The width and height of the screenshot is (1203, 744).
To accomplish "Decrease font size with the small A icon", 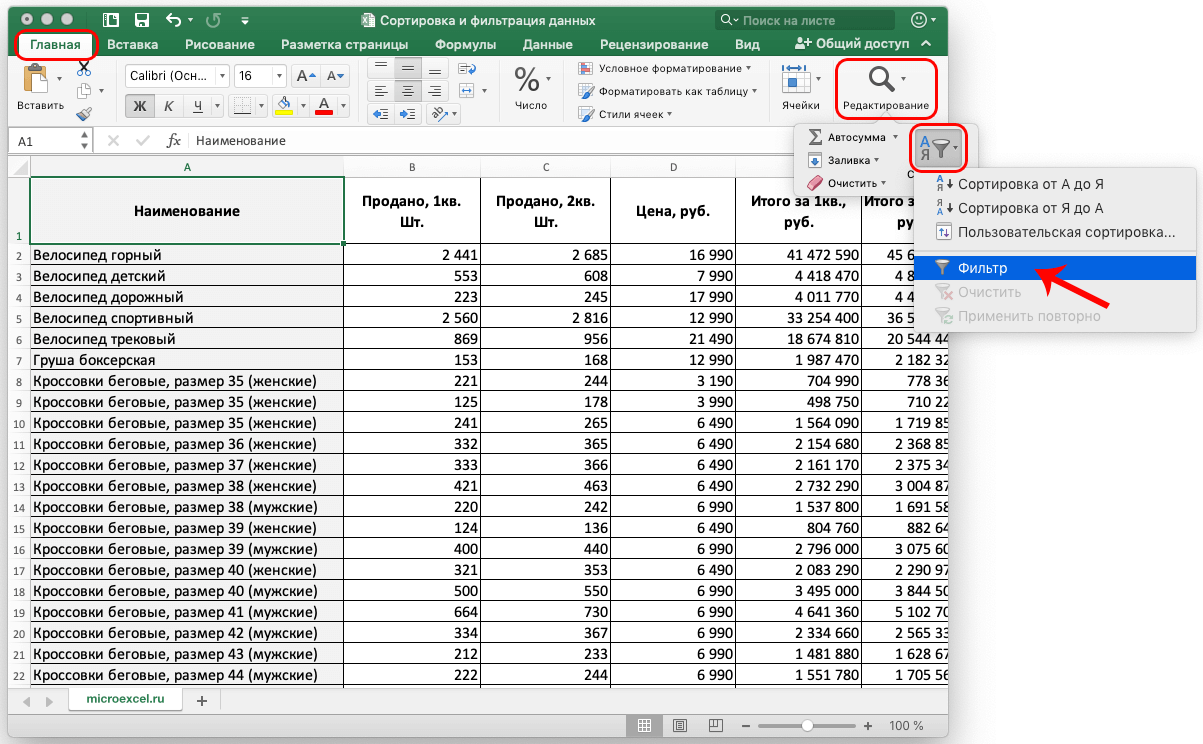I will point(334,76).
